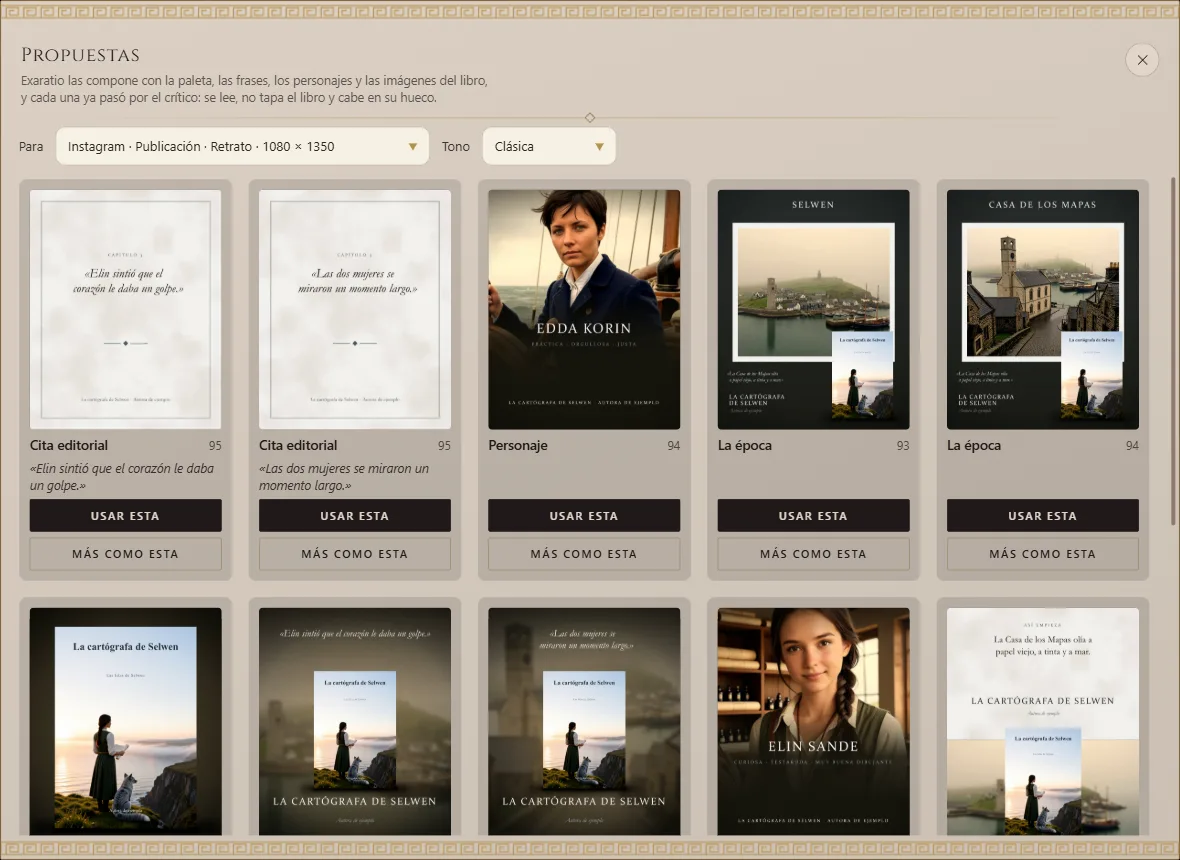Select the «Elin sintió que el corazón» quote preview
This screenshot has height=860, width=1180.
(x=126, y=309)
